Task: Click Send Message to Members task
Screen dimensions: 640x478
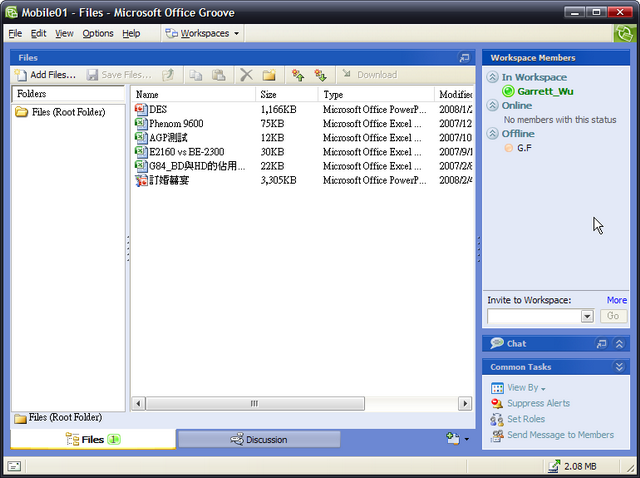Action: 552,435
